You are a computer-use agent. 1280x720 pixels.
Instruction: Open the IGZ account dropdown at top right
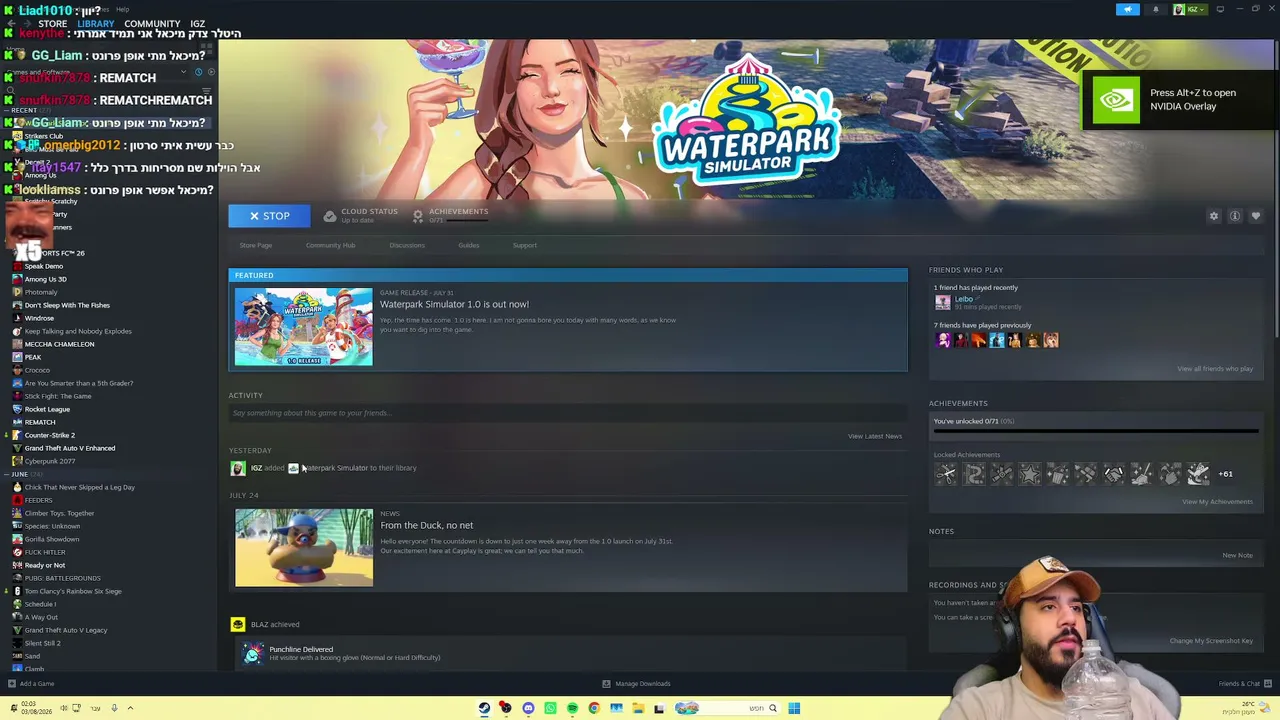1192,9
